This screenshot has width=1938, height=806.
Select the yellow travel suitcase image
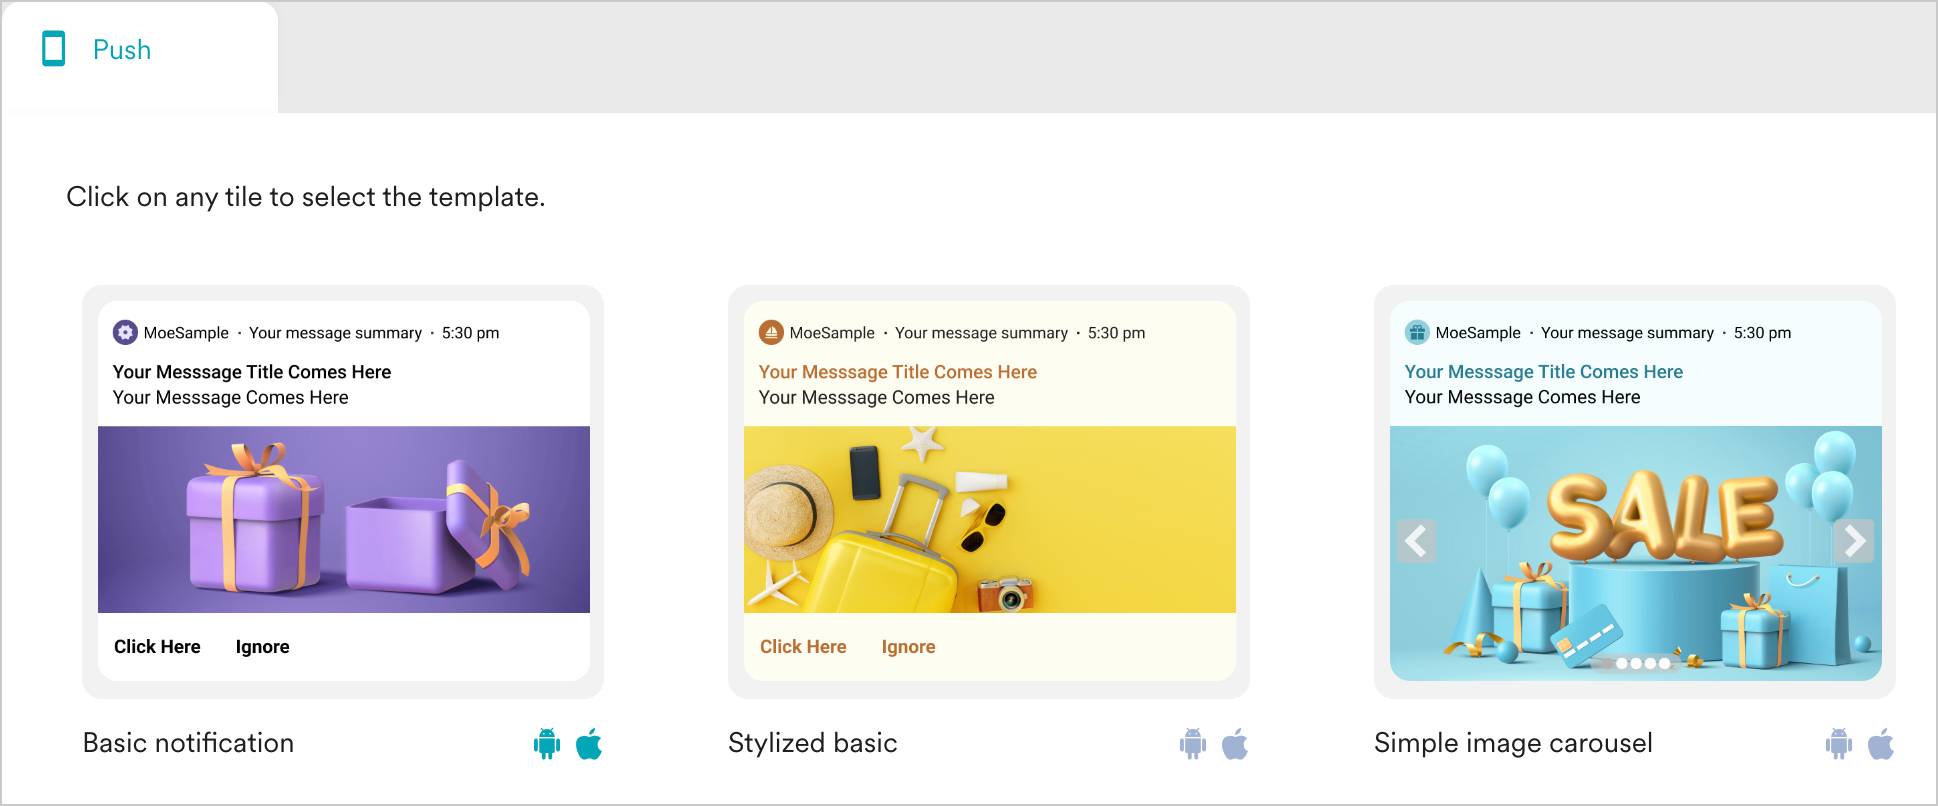990,519
